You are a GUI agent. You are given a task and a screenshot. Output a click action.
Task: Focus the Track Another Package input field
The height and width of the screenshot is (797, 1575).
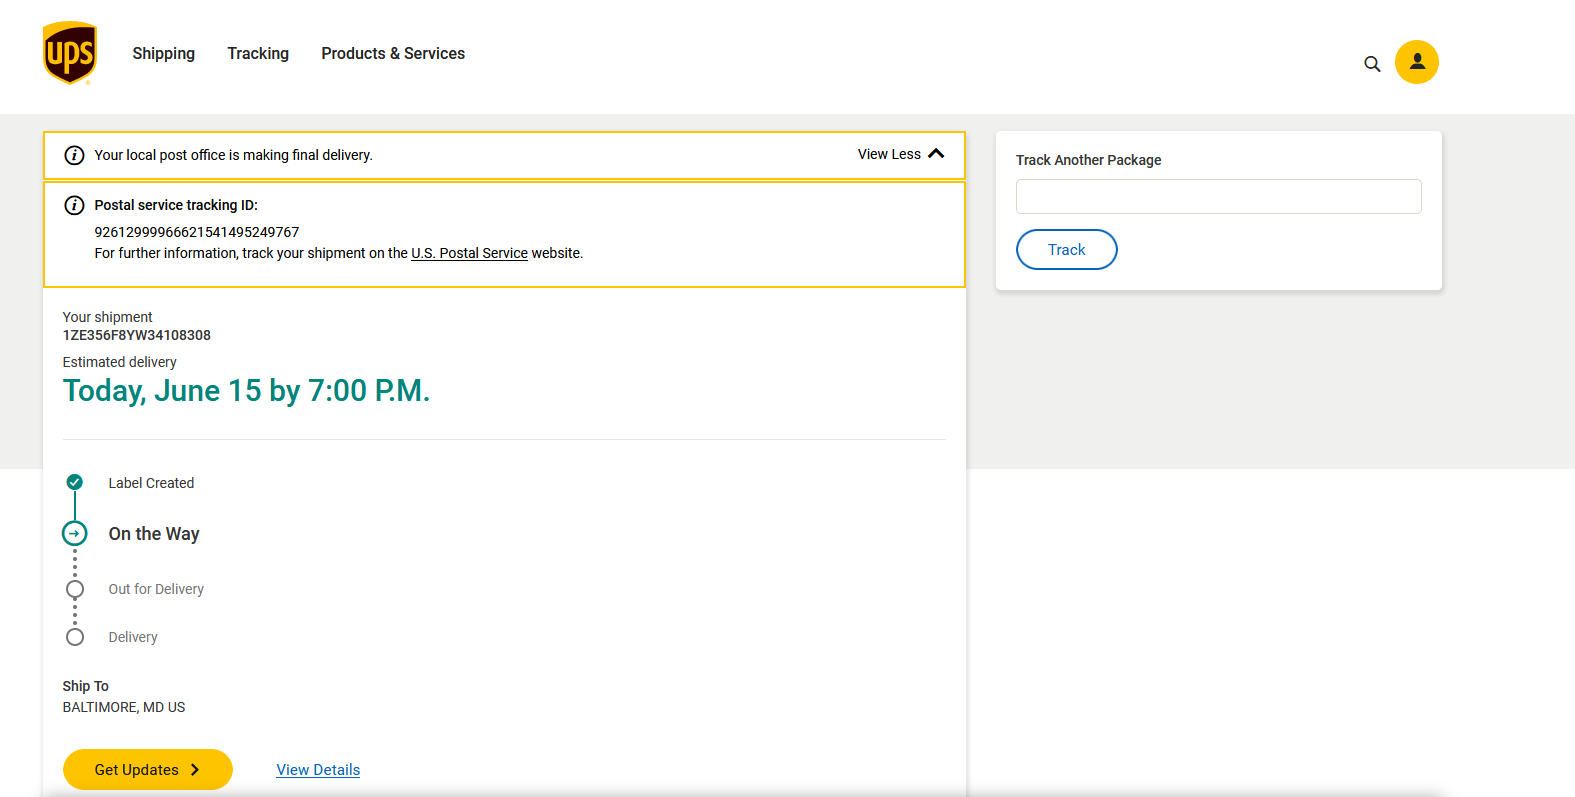[x=1218, y=197]
